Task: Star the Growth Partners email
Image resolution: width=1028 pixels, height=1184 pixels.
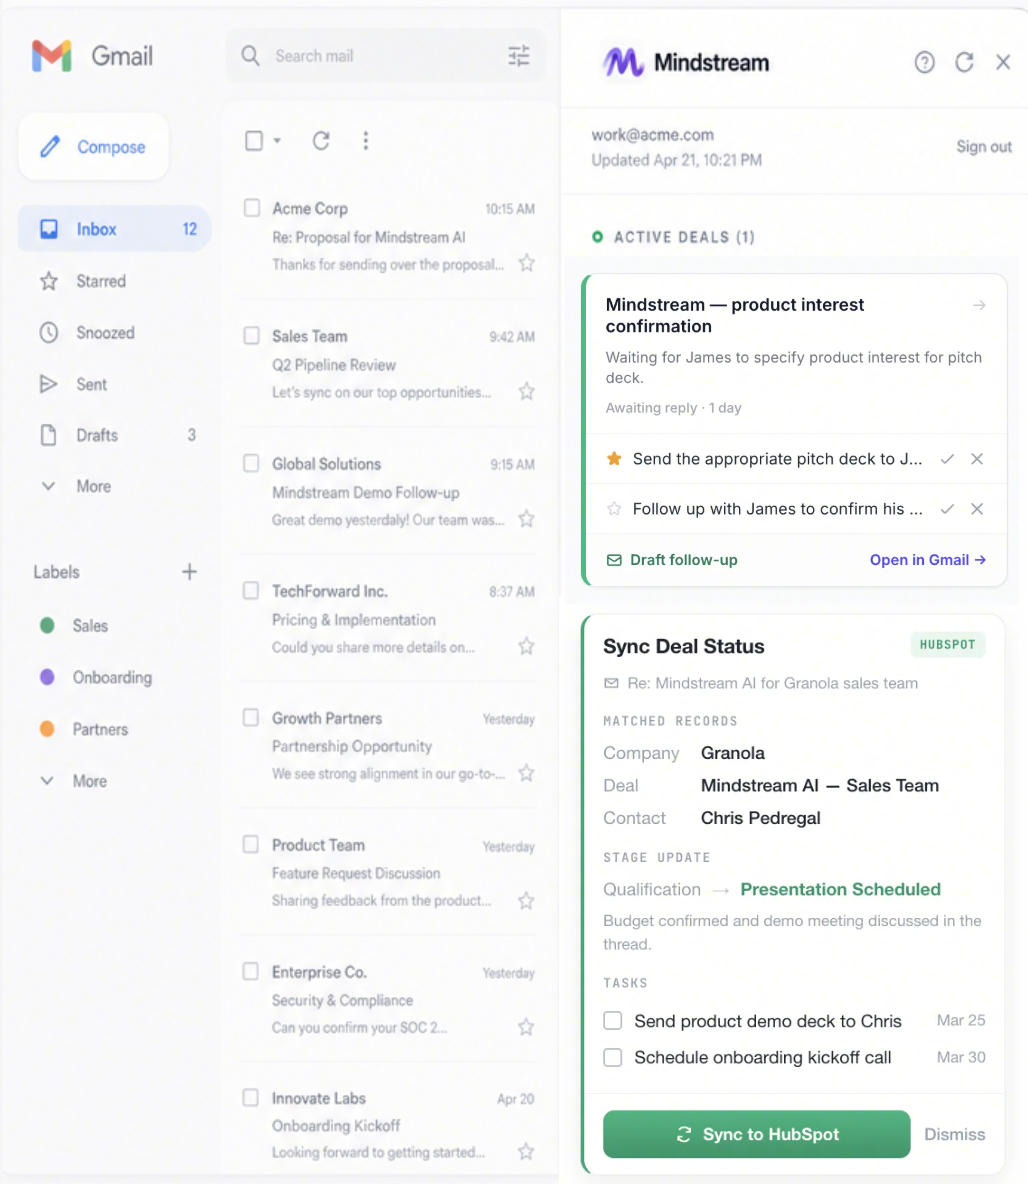Action: (x=526, y=773)
